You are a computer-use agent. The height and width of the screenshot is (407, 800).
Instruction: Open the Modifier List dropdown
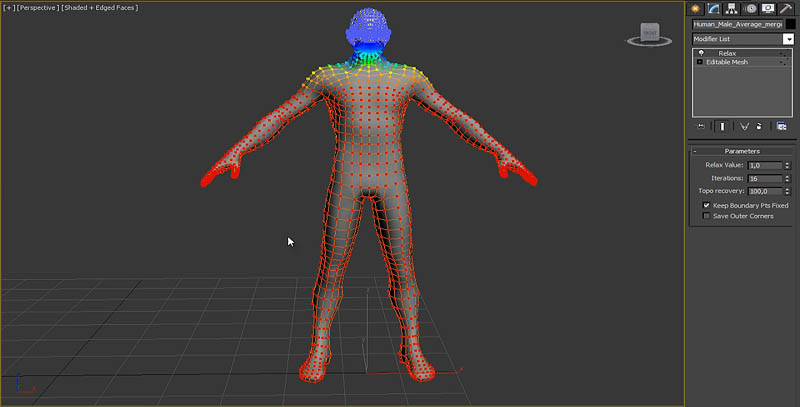[x=788, y=39]
